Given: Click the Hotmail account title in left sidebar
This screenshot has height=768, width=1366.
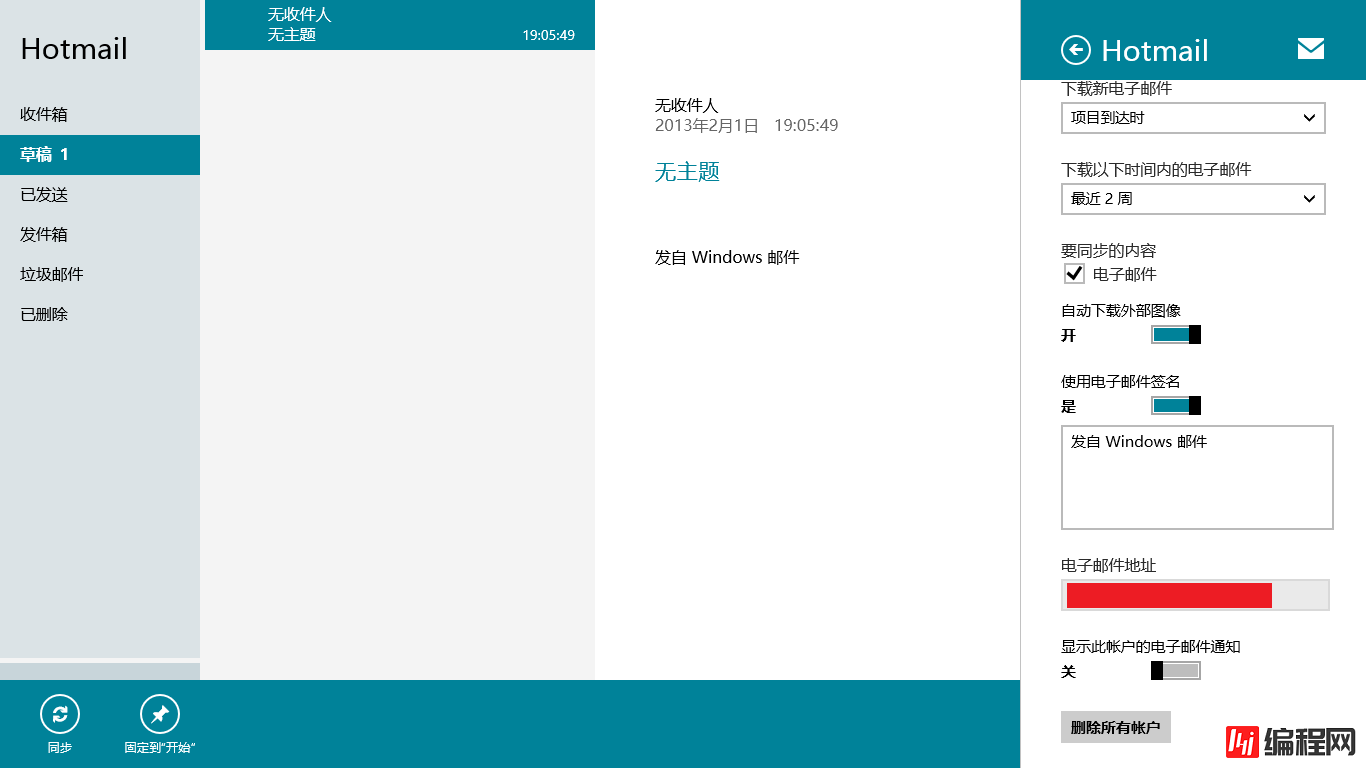Looking at the screenshot, I should click(74, 49).
